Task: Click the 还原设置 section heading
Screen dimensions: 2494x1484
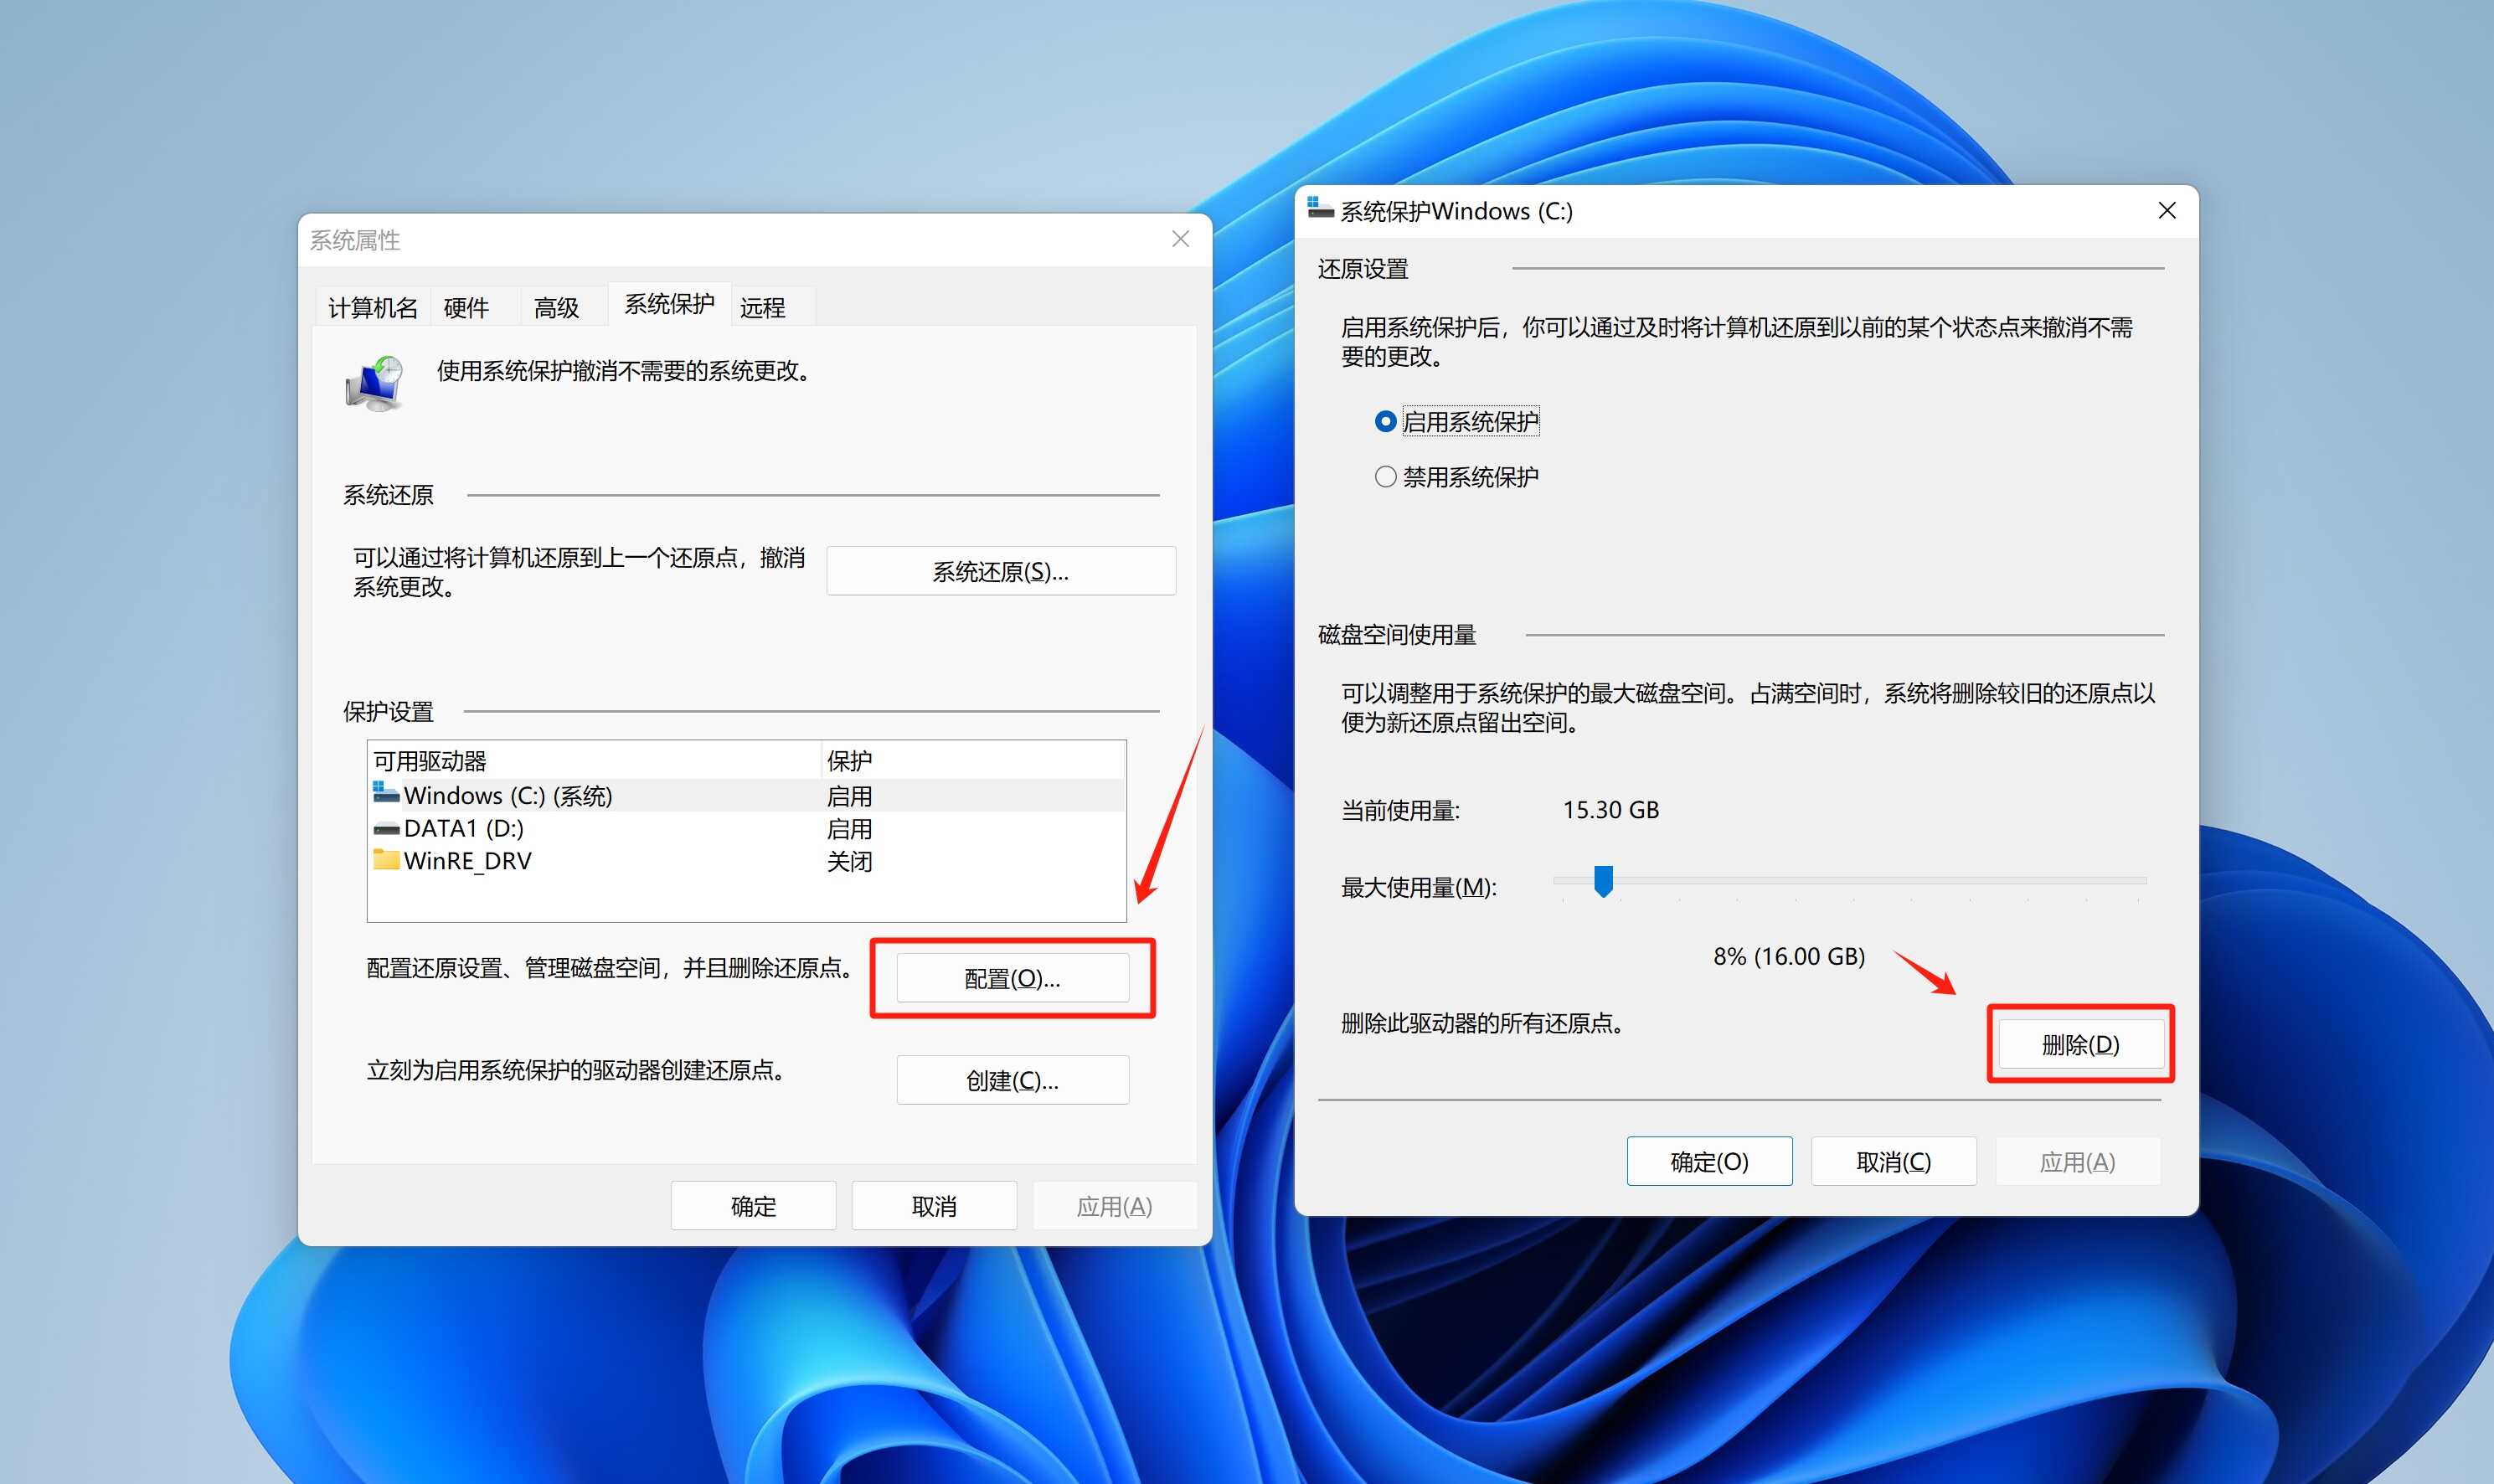Action: (x=1363, y=268)
